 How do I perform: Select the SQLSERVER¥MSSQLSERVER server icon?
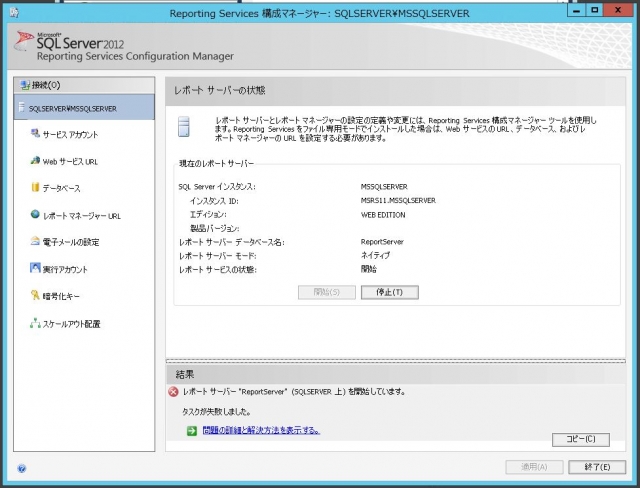pos(22,107)
